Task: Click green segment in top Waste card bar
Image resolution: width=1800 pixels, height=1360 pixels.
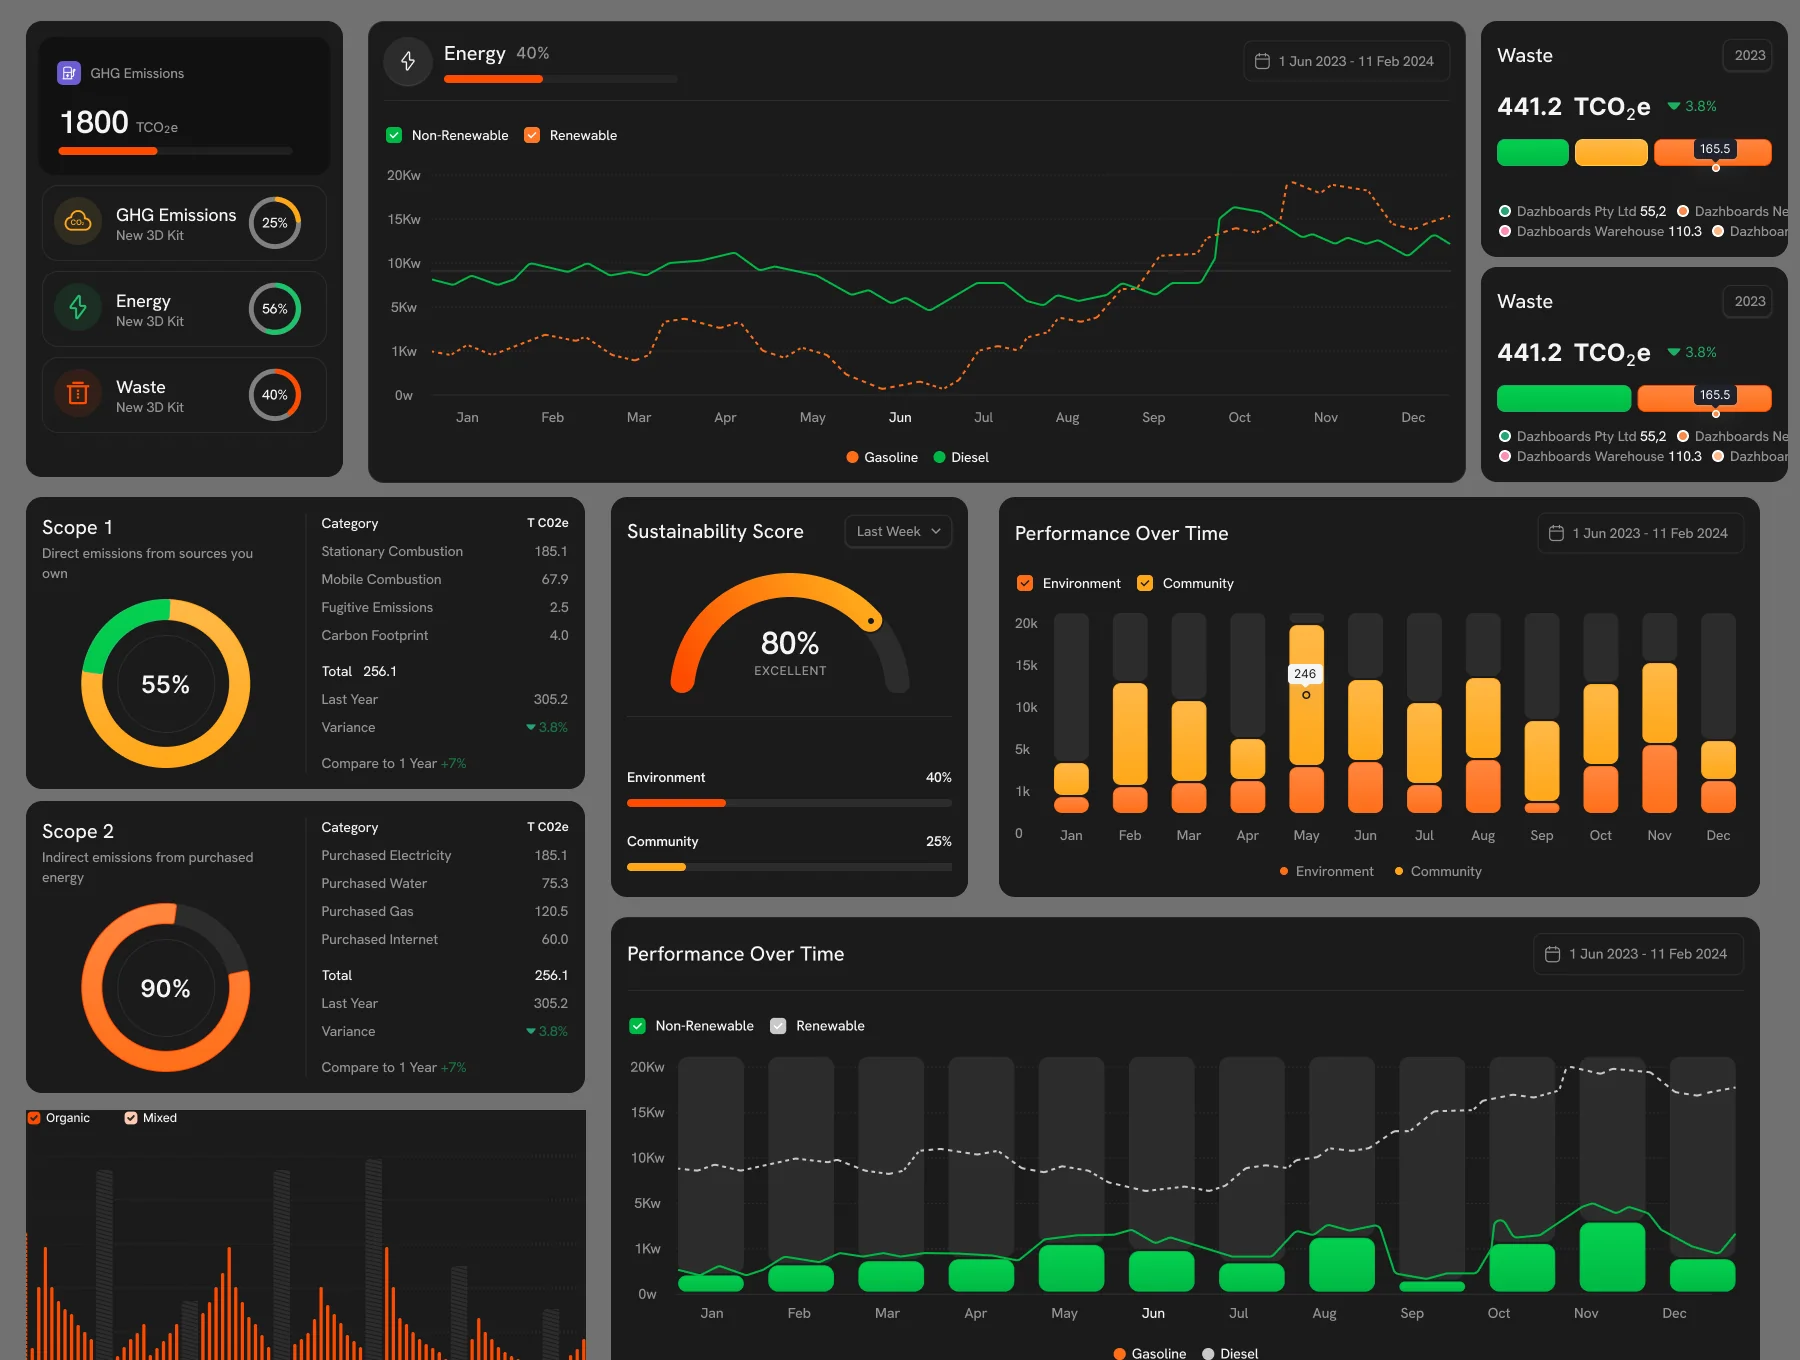Action: point(1533,153)
